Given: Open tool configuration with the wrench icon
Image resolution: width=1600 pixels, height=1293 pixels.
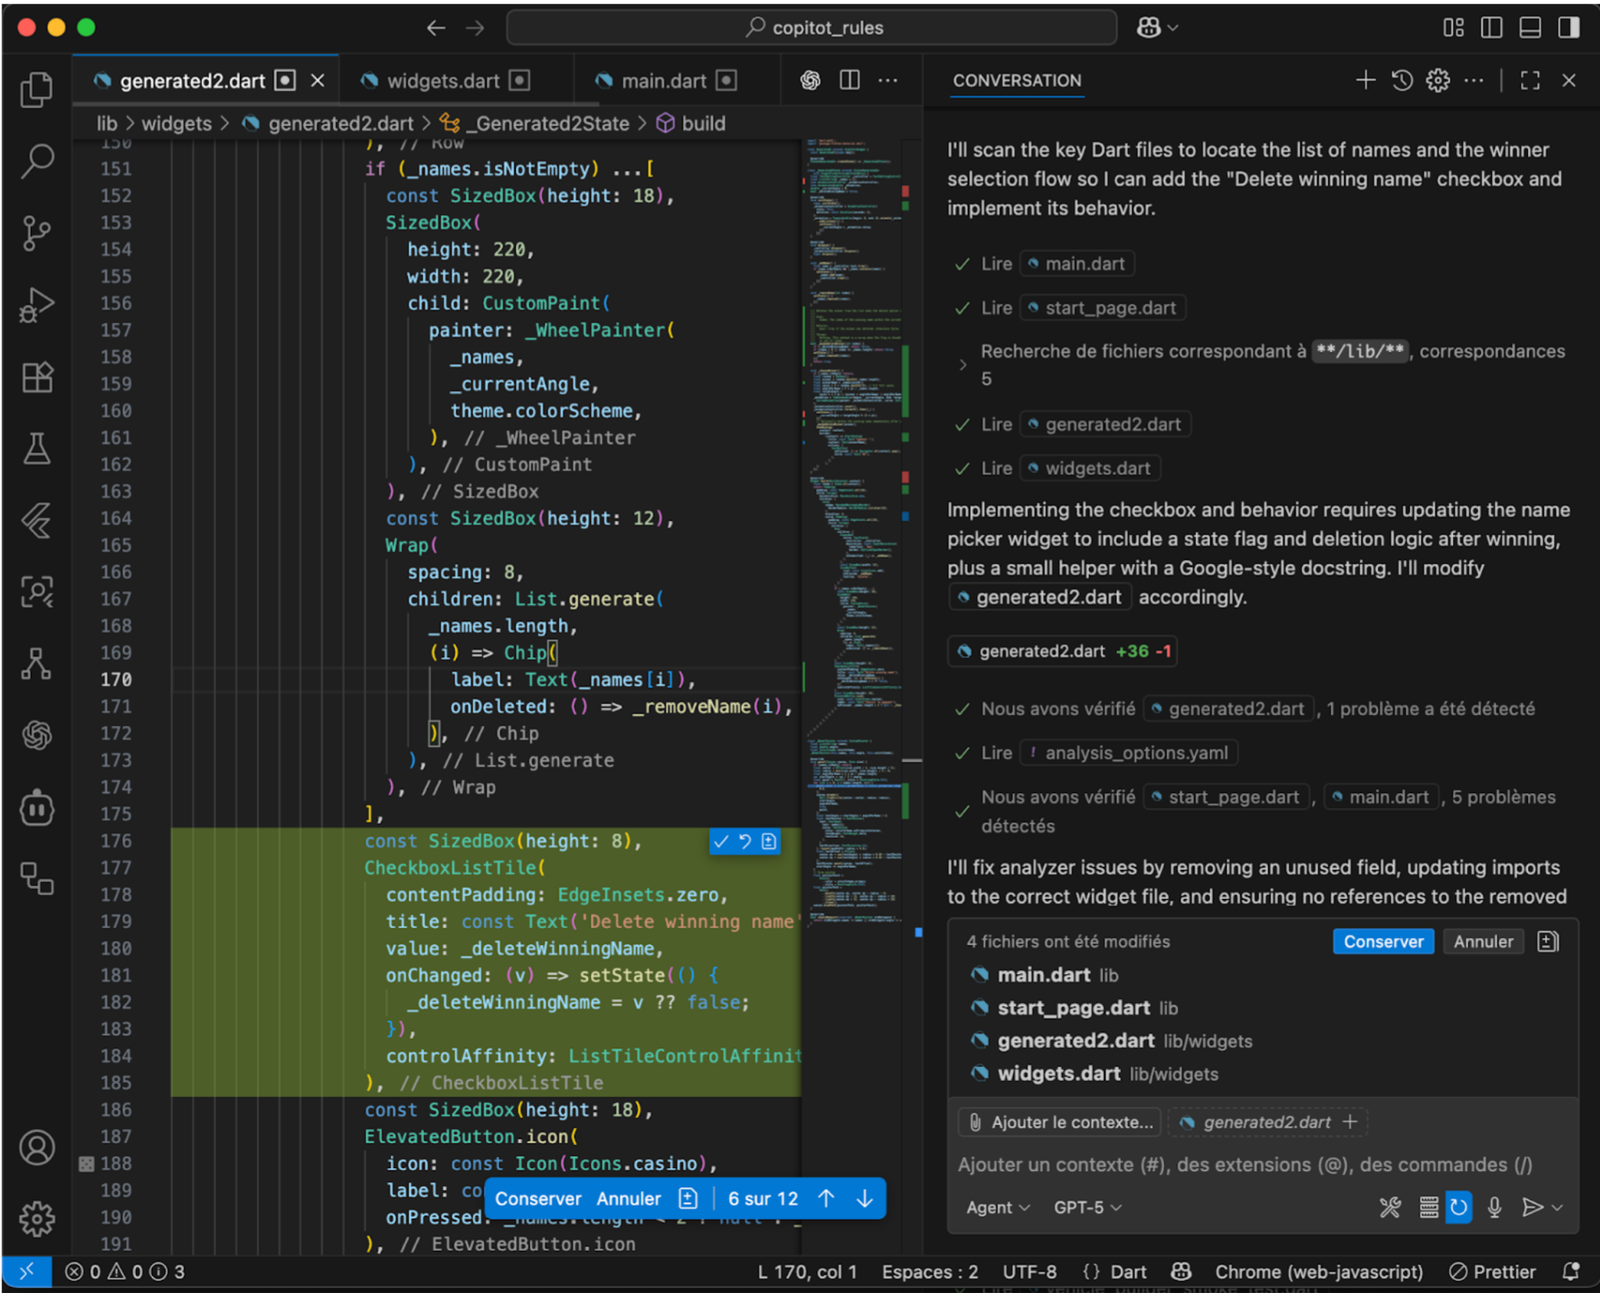Looking at the screenshot, I should (1390, 1207).
